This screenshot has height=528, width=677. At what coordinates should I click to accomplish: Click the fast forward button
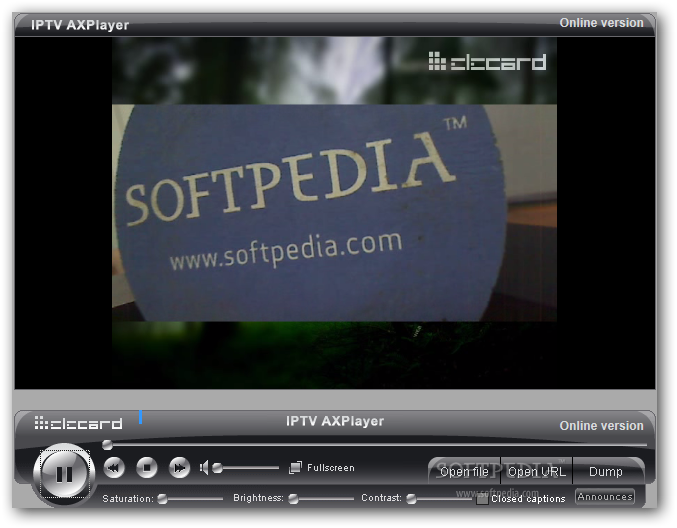[179, 468]
